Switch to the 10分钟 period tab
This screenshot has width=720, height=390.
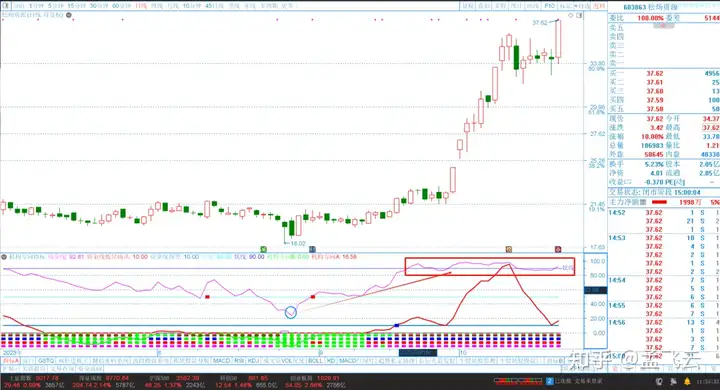(x=192, y=6)
